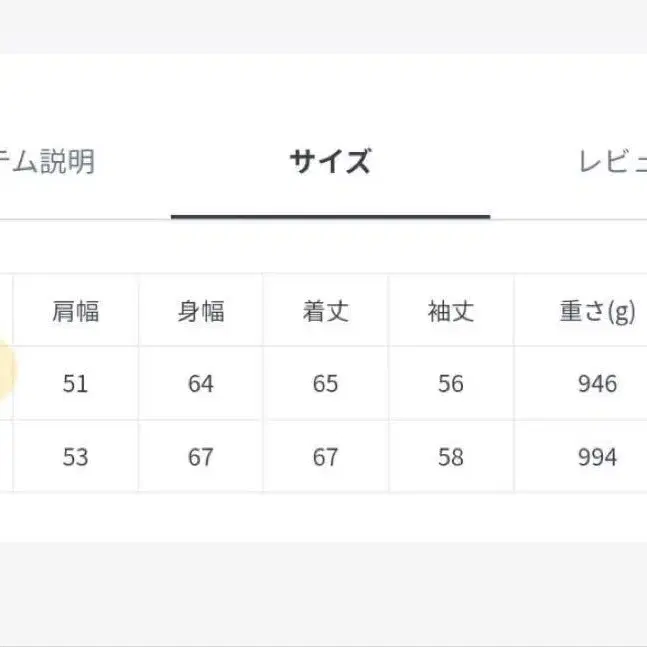
Task: Click the dark underline below the サイズ tab
Action: pos(330,216)
